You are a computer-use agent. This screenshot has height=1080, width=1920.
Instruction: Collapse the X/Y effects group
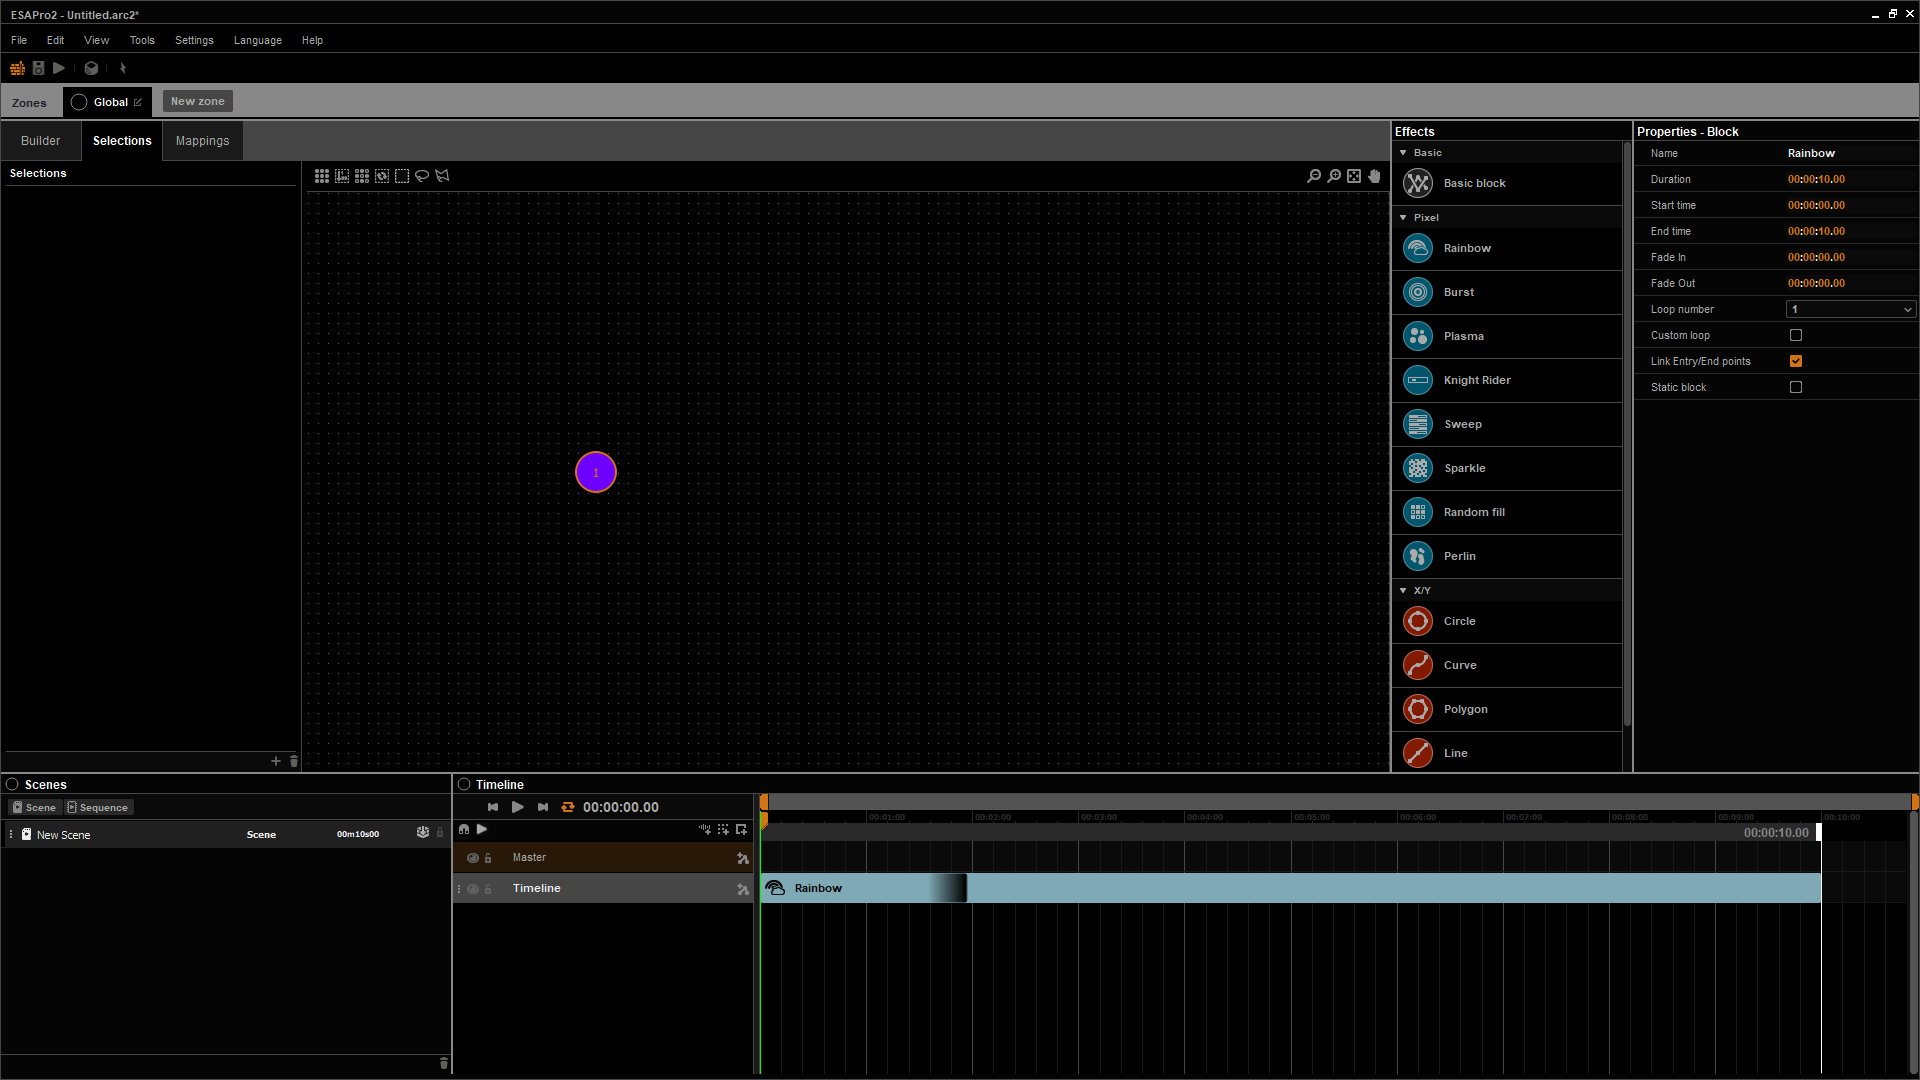(1403, 591)
